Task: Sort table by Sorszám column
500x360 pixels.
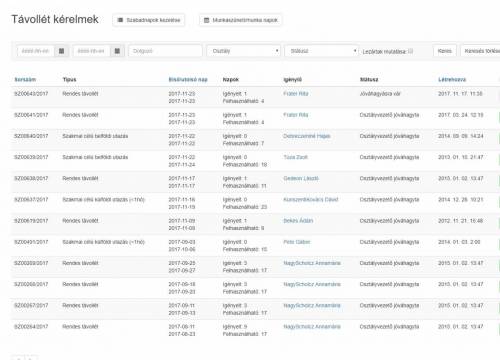Action: (x=25, y=80)
